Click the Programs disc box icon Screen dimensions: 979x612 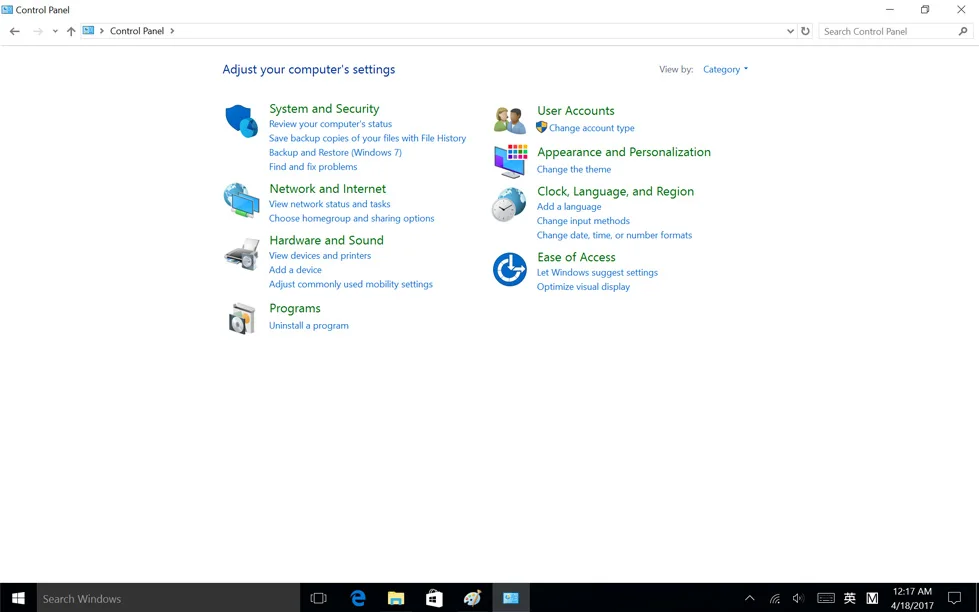coord(242,318)
